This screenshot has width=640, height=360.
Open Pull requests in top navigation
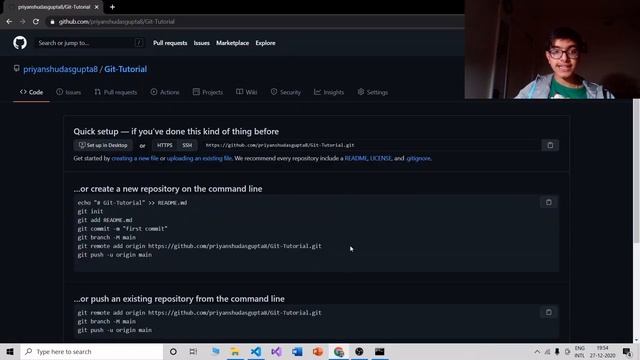point(170,43)
